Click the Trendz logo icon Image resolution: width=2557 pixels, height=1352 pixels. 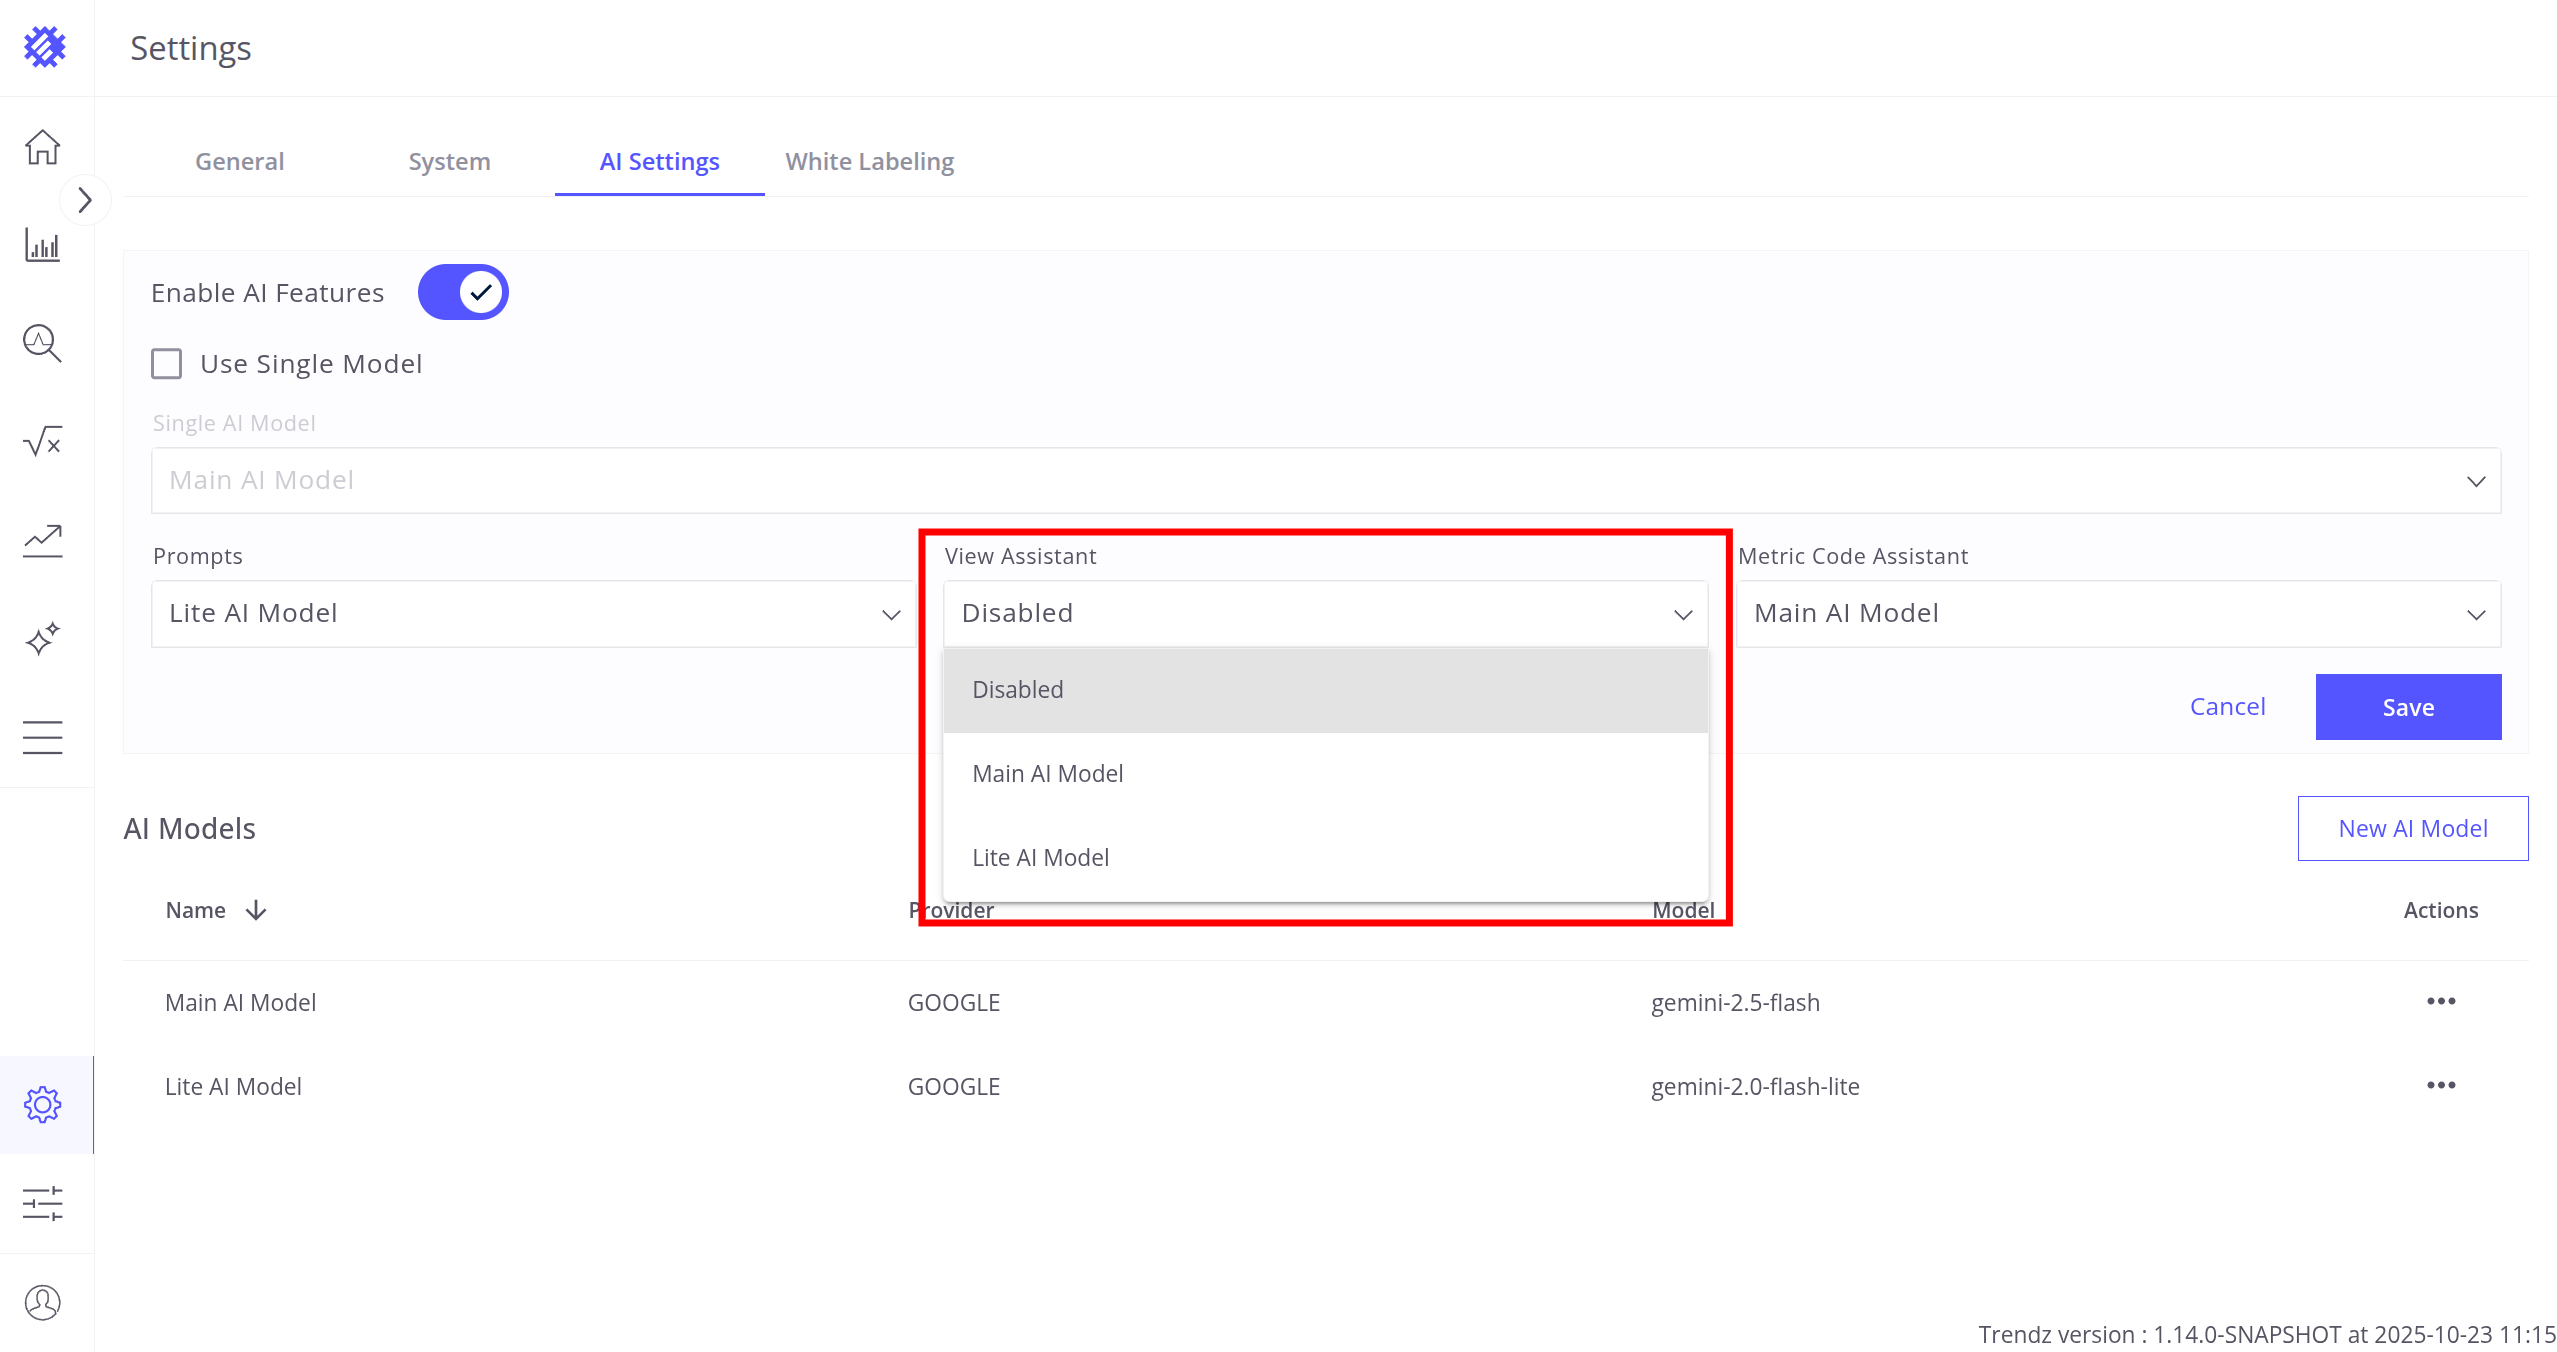click(x=45, y=47)
